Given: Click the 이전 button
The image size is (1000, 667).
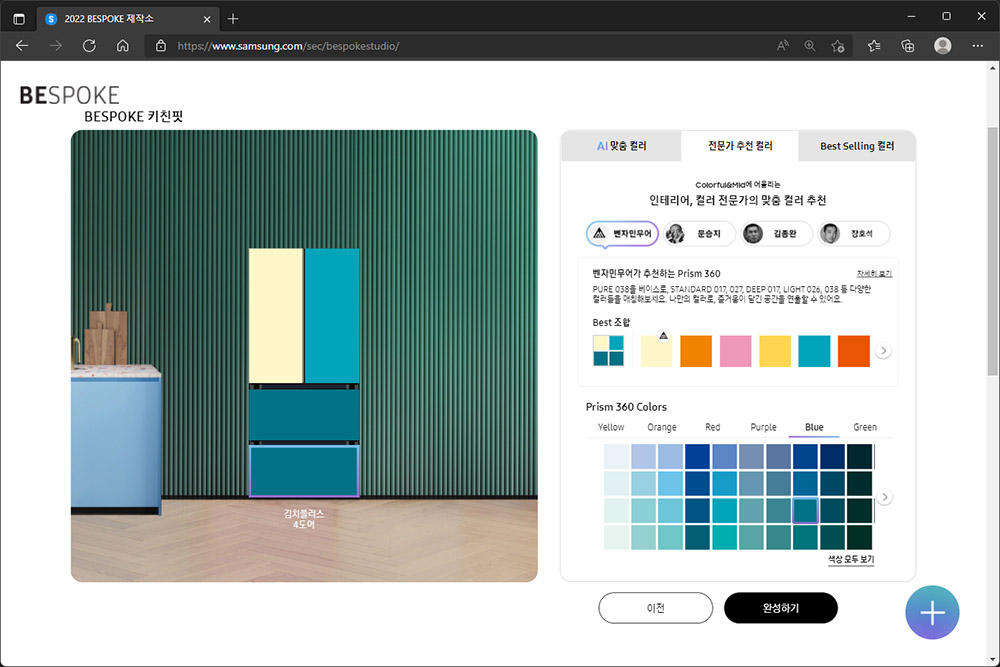Looking at the screenshot, I should (656, 608).
